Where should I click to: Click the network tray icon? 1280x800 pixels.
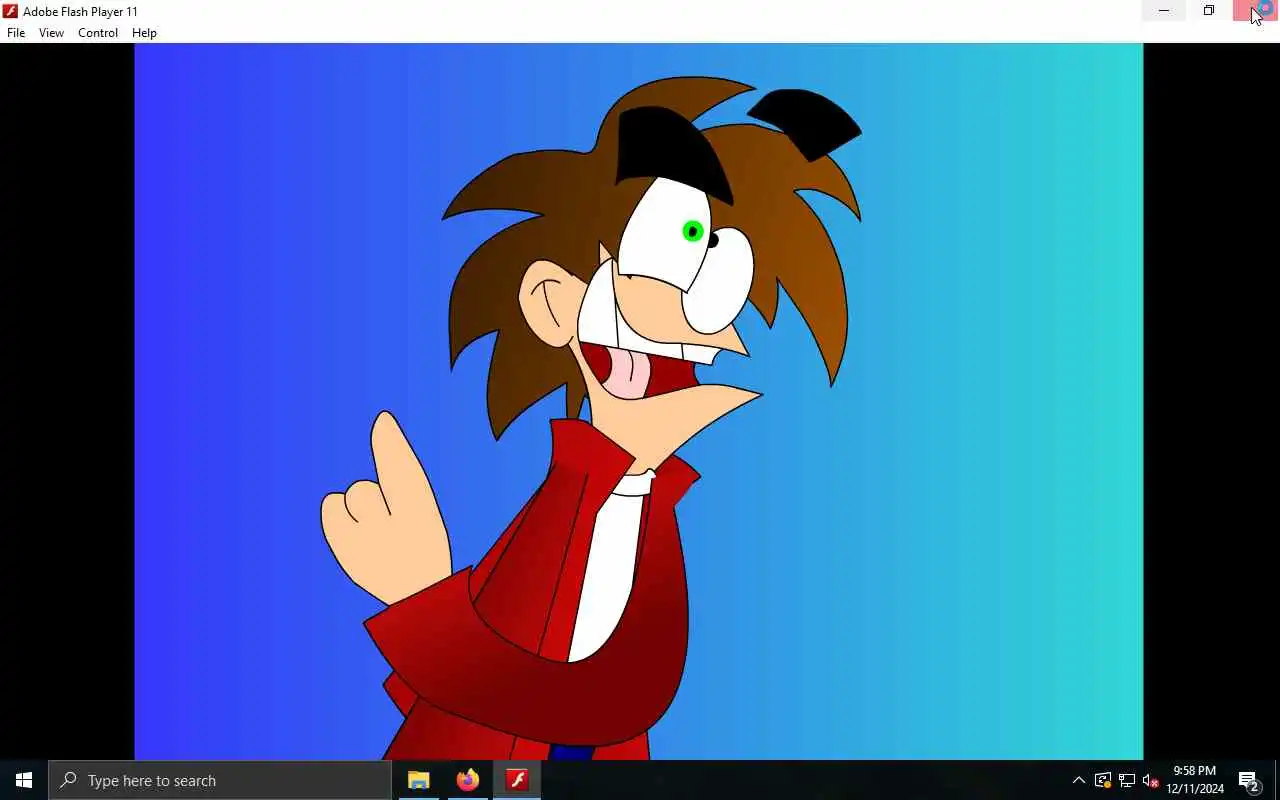coord(1127,780)
